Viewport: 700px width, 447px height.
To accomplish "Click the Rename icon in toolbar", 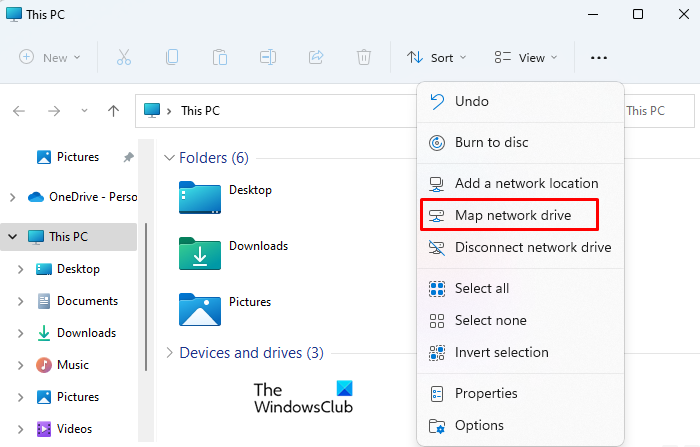I will click(268, 57).
